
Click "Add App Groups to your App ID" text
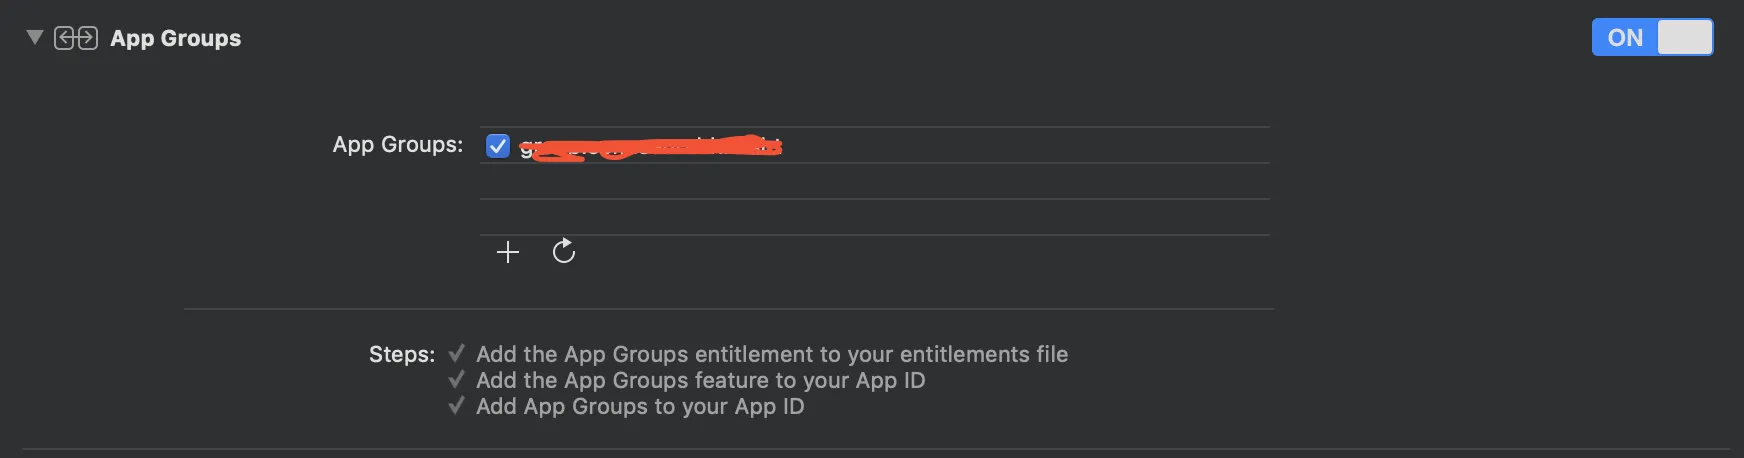pyautogui.click(x=640, y=406)
